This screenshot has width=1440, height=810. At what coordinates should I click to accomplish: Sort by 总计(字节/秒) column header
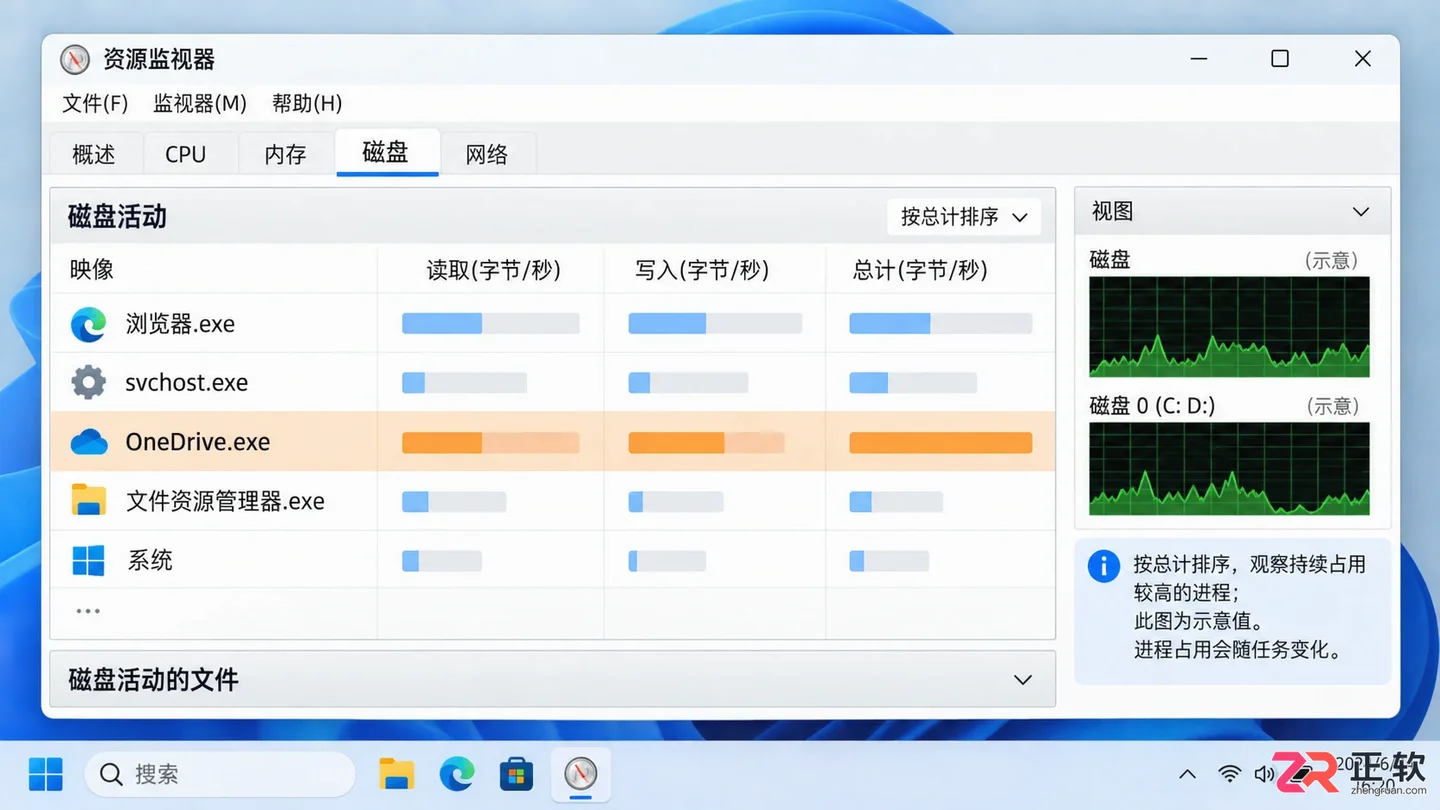920,270
